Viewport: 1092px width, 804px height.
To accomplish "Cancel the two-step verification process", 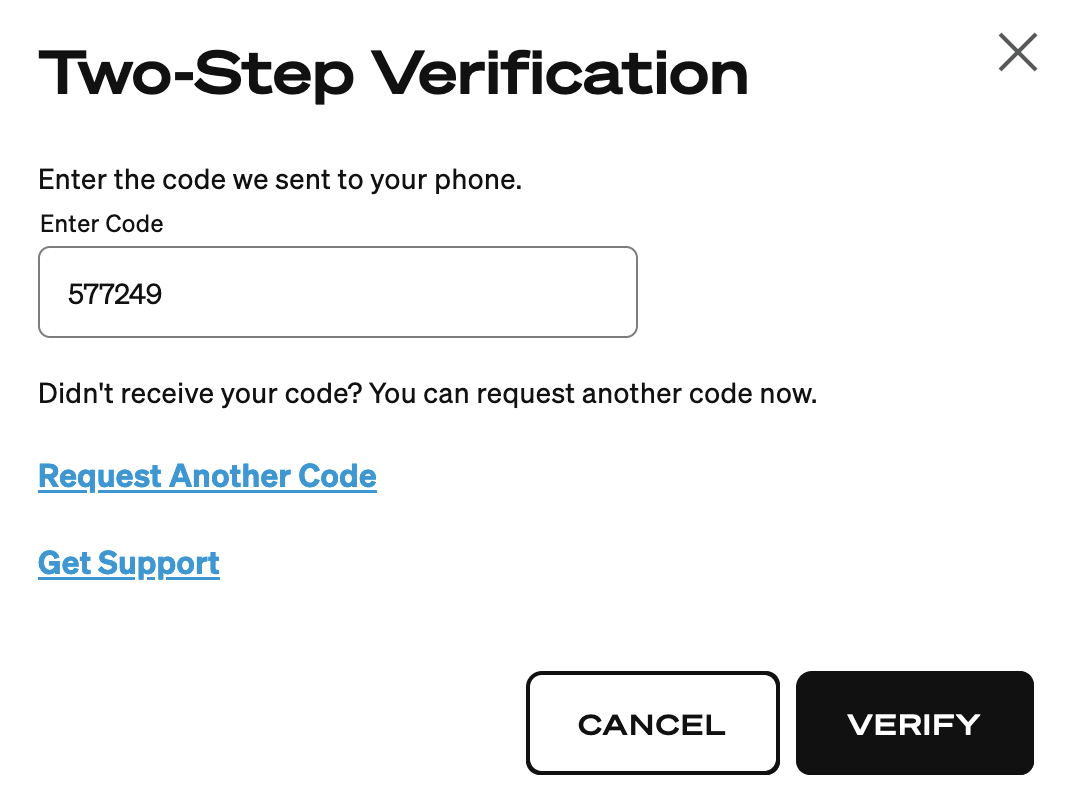I will 652,722.
